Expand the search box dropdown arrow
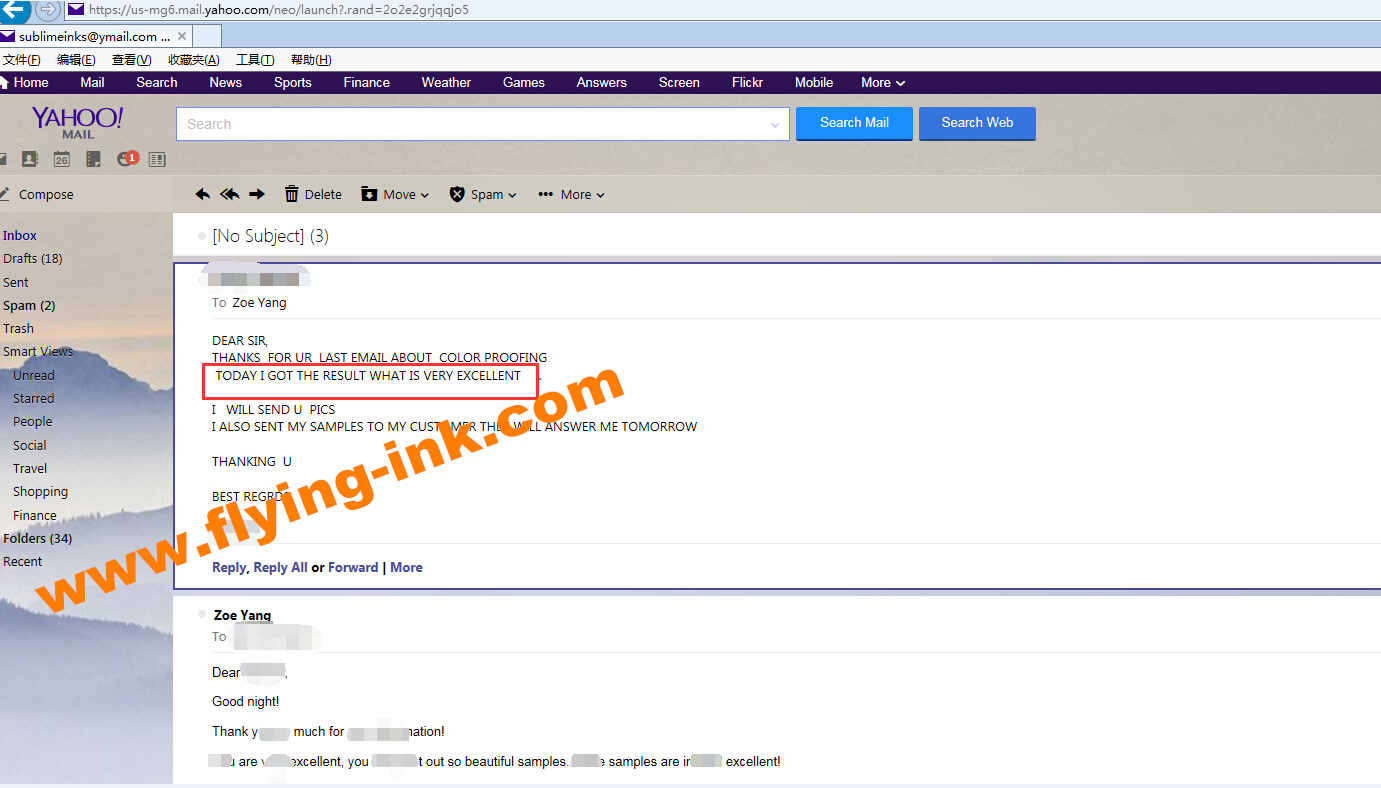 pos(775,125)
